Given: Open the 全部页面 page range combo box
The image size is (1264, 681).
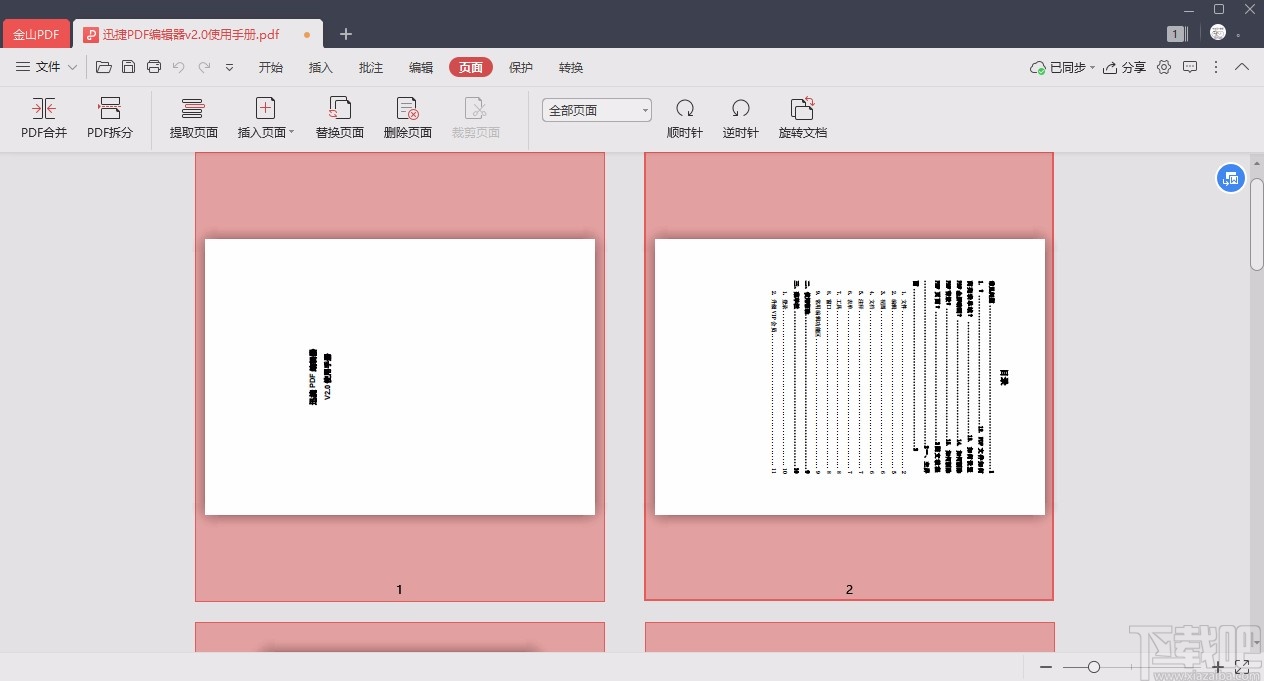Looking at the screenshot, I should click(597, 110).
